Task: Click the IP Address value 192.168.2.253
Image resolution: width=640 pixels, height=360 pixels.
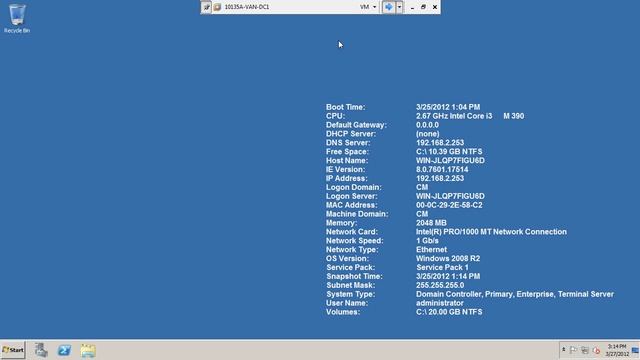Action: [x=440, y=178]
